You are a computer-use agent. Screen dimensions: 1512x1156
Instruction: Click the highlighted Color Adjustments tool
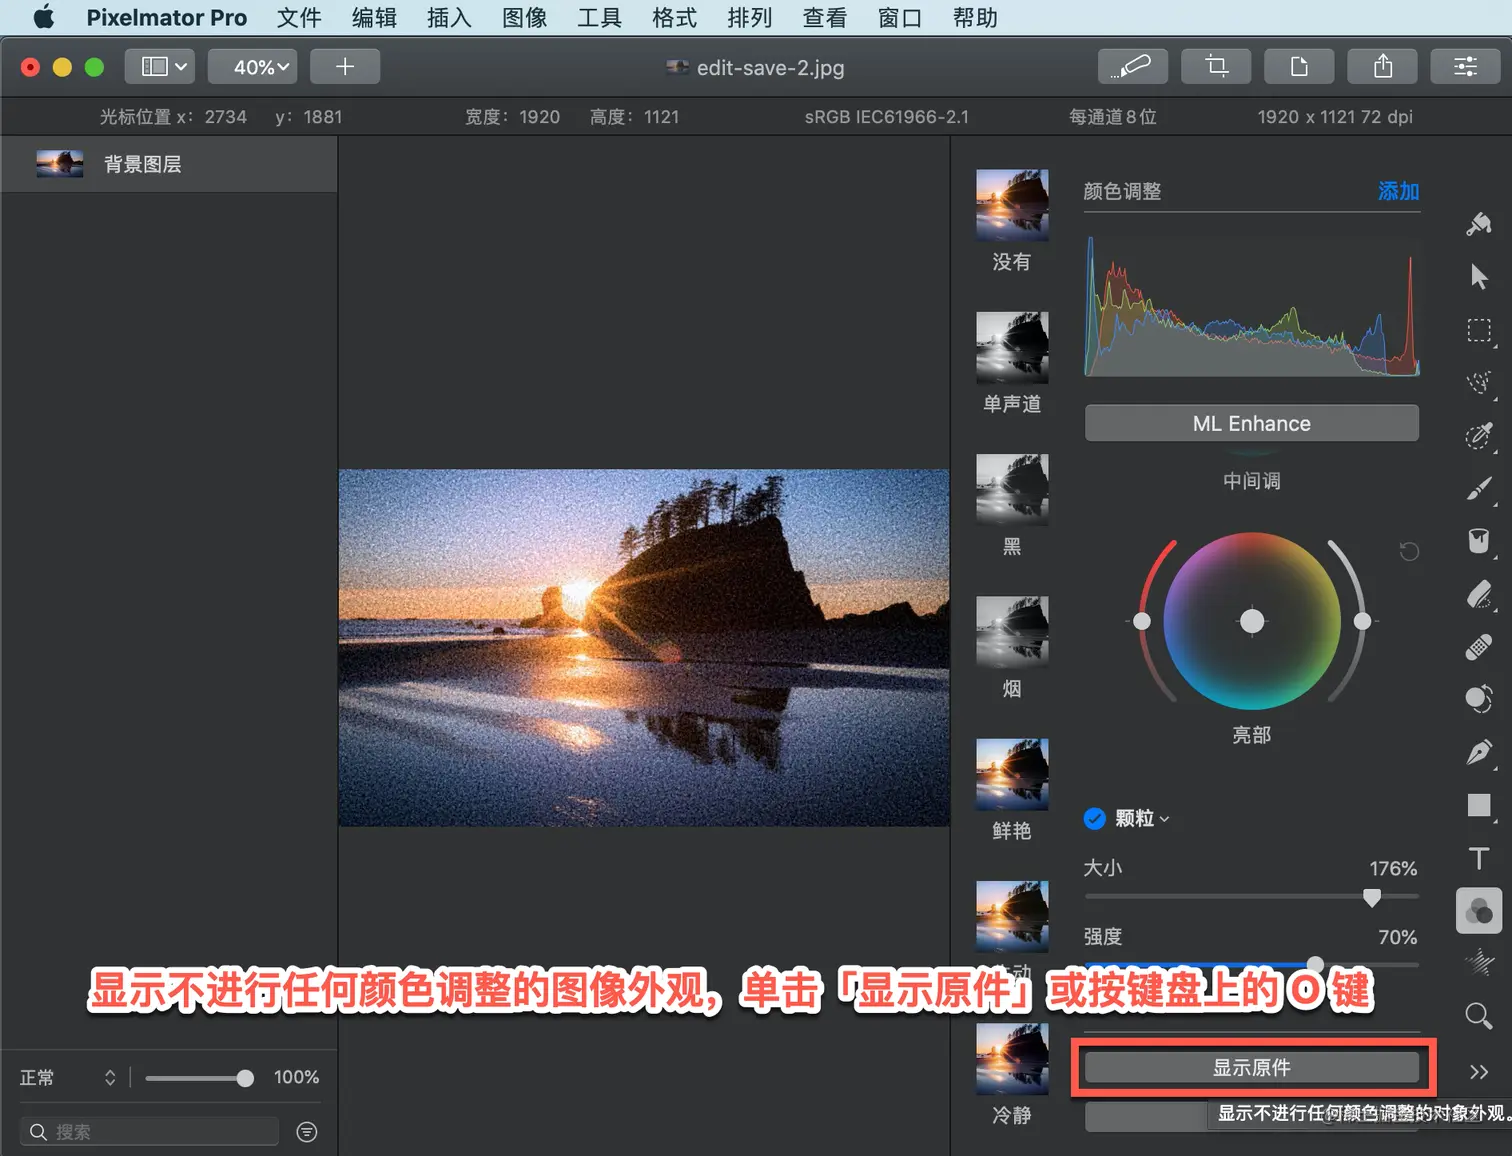tap(1479, 911)
